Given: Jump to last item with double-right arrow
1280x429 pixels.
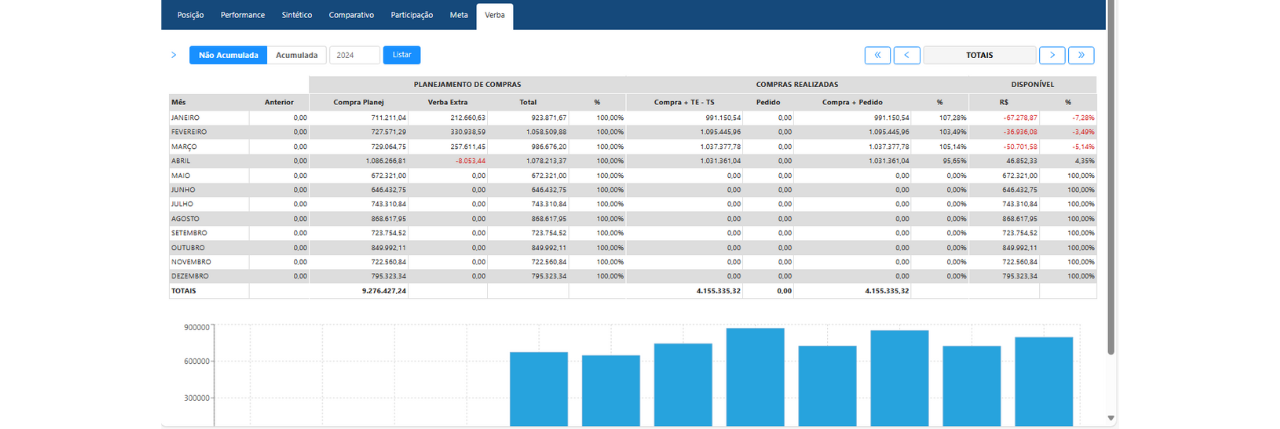Looking at the screenshot, I should (x=1081, y=55).
